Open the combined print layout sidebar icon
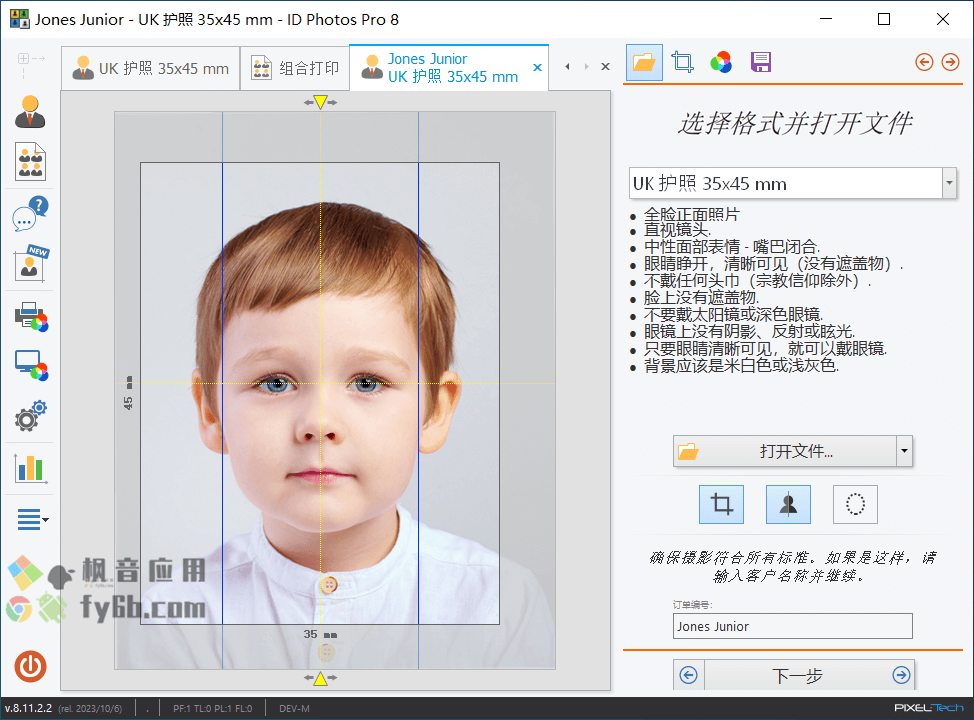974x720 pixels. (30, 161)
